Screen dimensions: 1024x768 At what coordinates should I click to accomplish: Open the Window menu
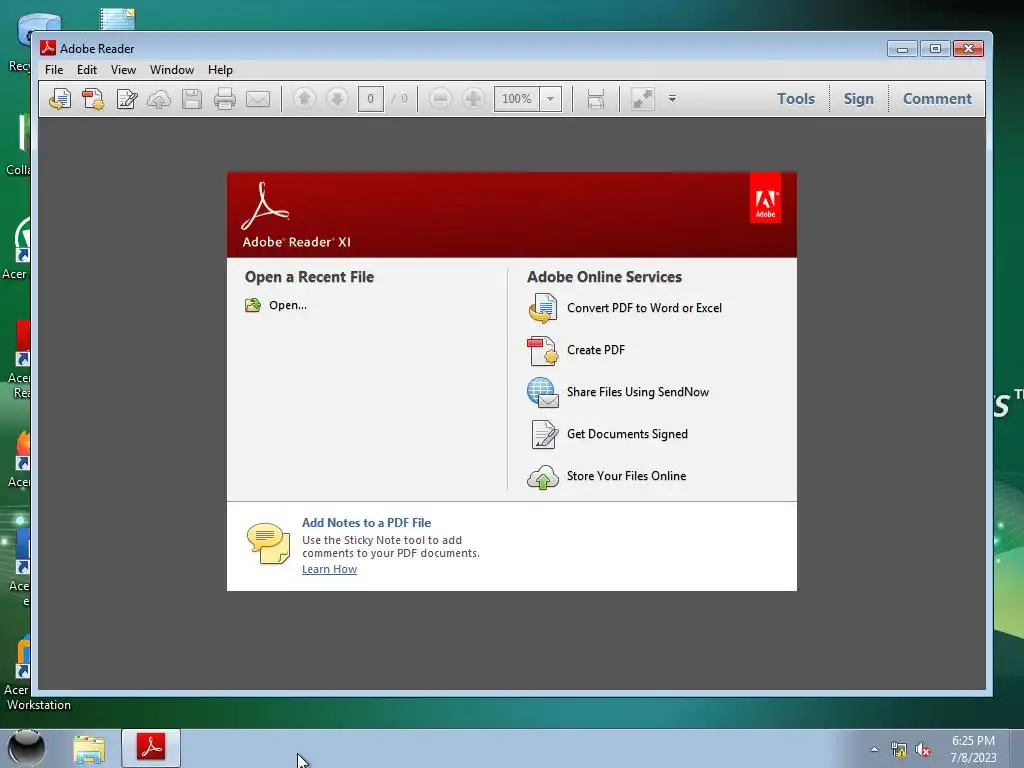172,70
